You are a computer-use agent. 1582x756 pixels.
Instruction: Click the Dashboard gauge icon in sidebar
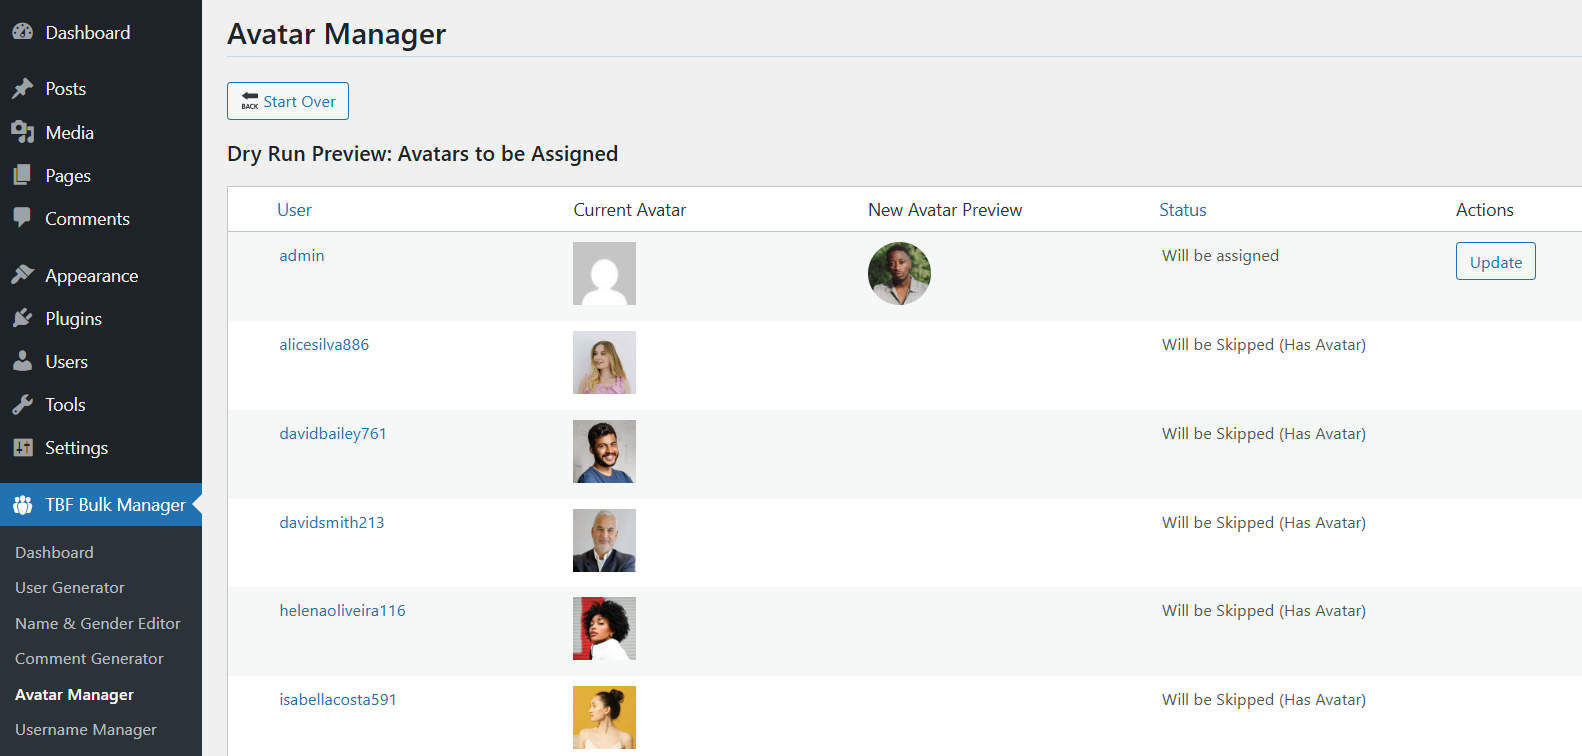[22, 32]
